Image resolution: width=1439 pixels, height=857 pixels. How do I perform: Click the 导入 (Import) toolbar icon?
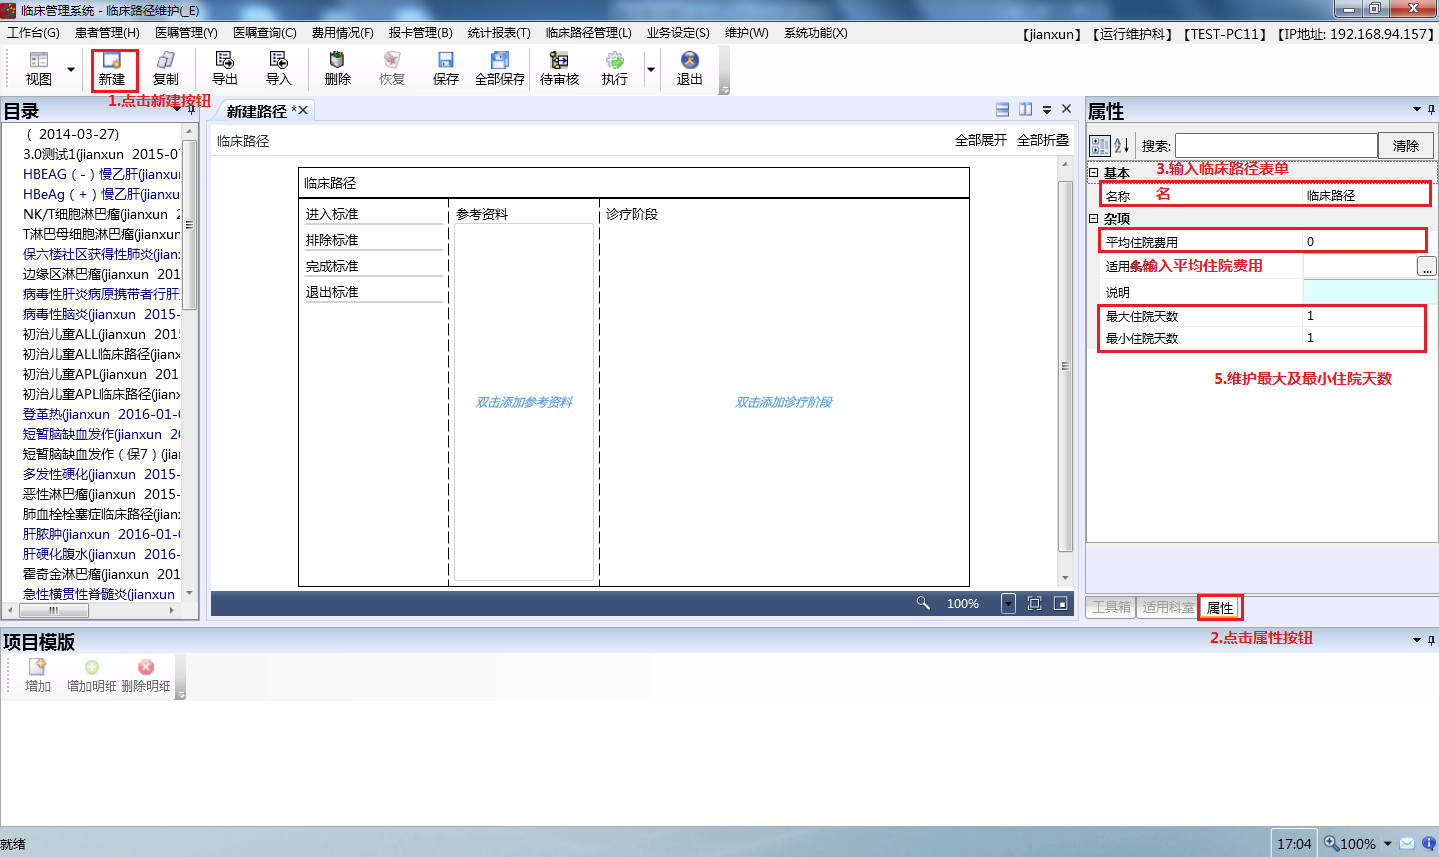[x=279, y=61]
